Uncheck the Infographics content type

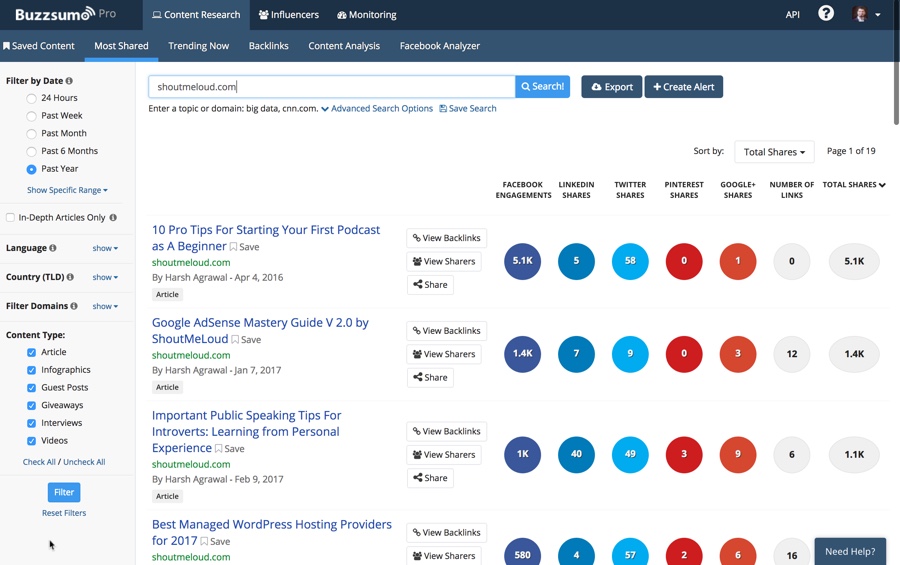click(32, 370)
